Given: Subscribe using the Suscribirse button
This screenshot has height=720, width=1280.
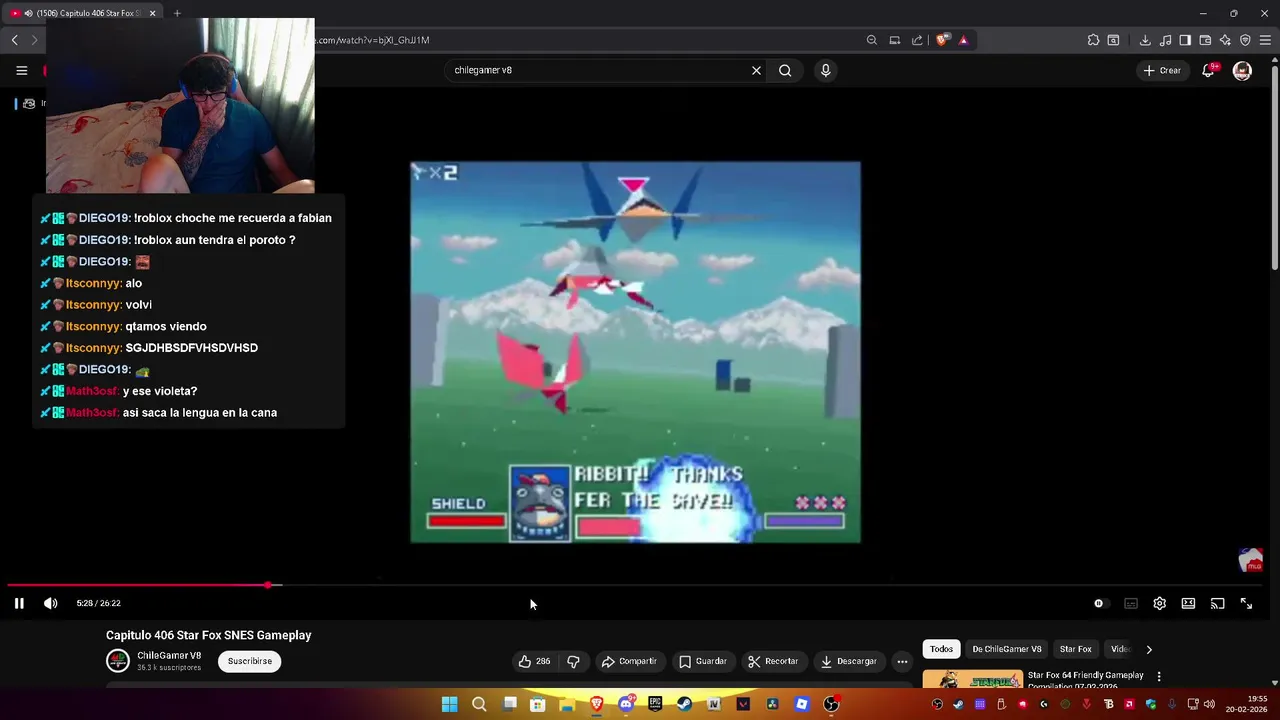Looking at the screenshot, I should (x=249, y=661).
